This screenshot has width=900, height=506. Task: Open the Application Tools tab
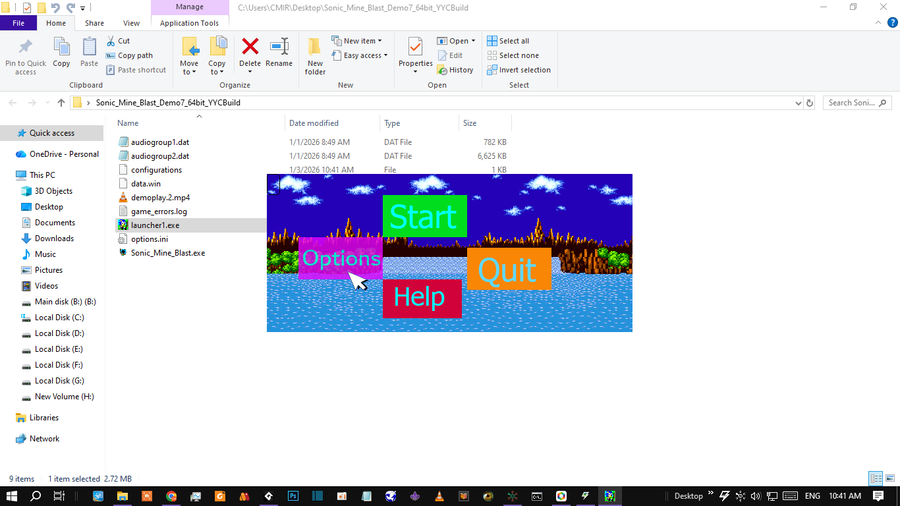[x=189, y=23]
